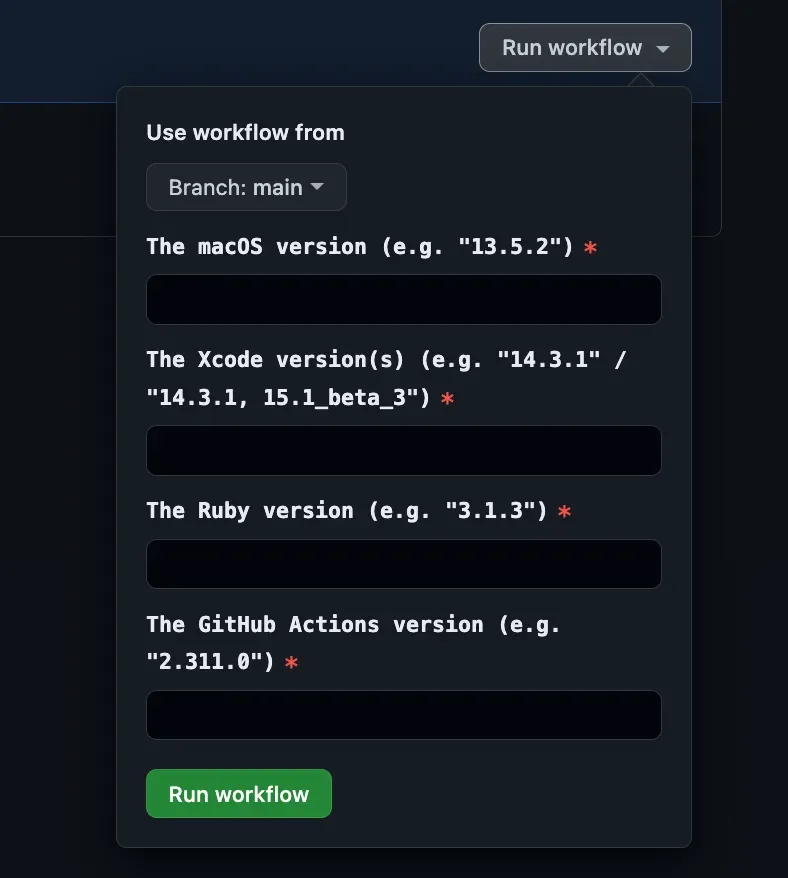Click the Xcode version(s) field label

tap(386, 379)
